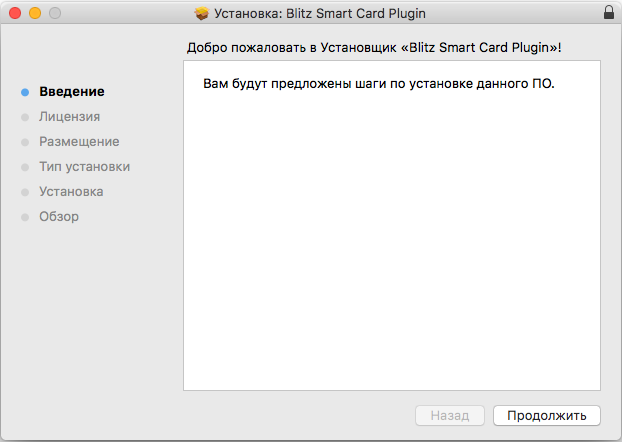
Task: Select the Обзор step label
Action: coord(59,217)
